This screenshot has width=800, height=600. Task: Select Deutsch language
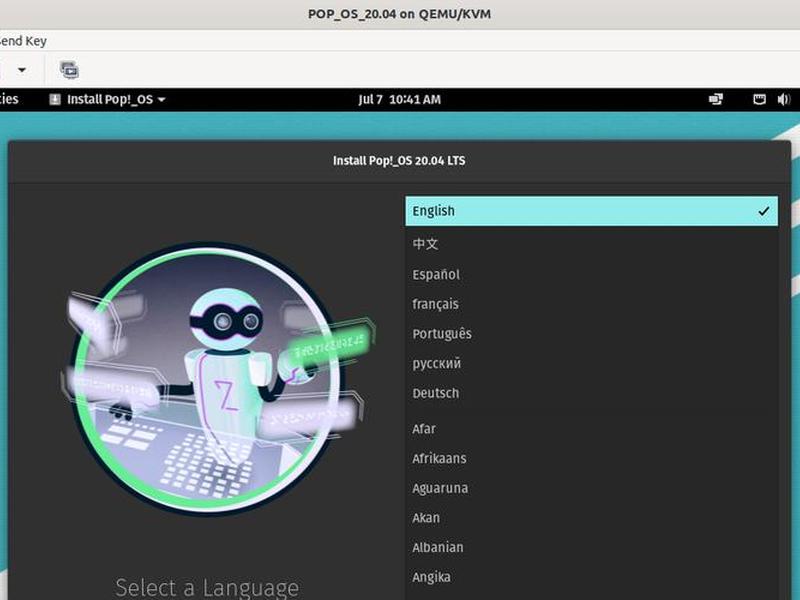[591, 393]
